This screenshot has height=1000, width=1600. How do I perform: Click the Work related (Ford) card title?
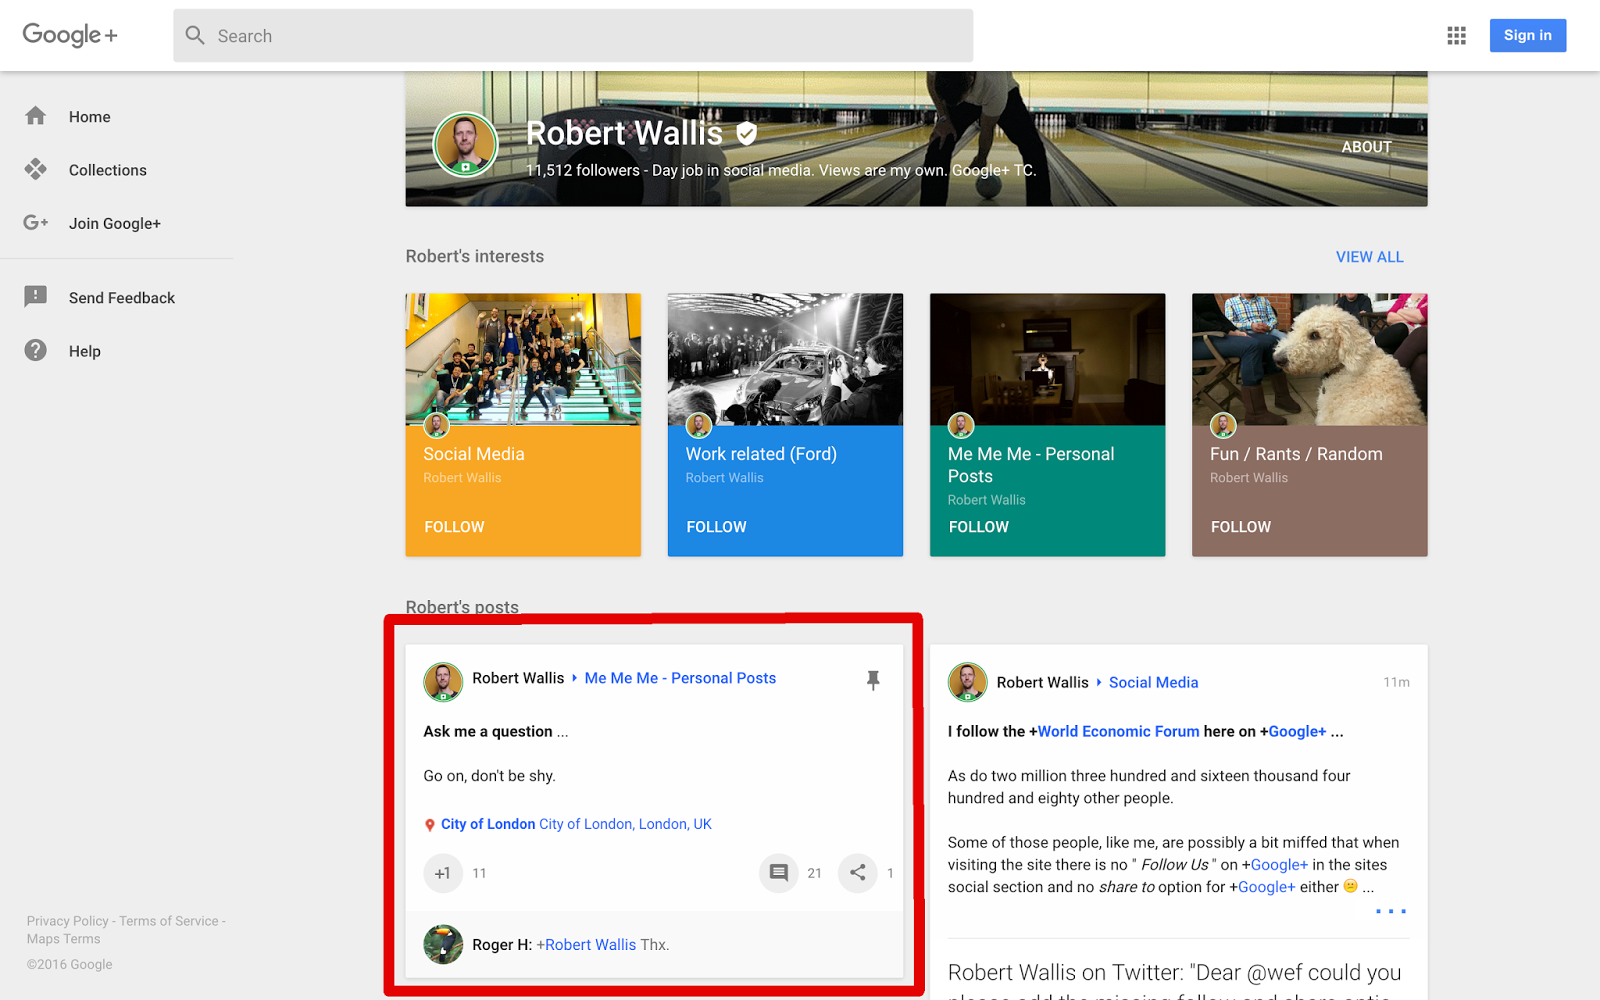761,454
